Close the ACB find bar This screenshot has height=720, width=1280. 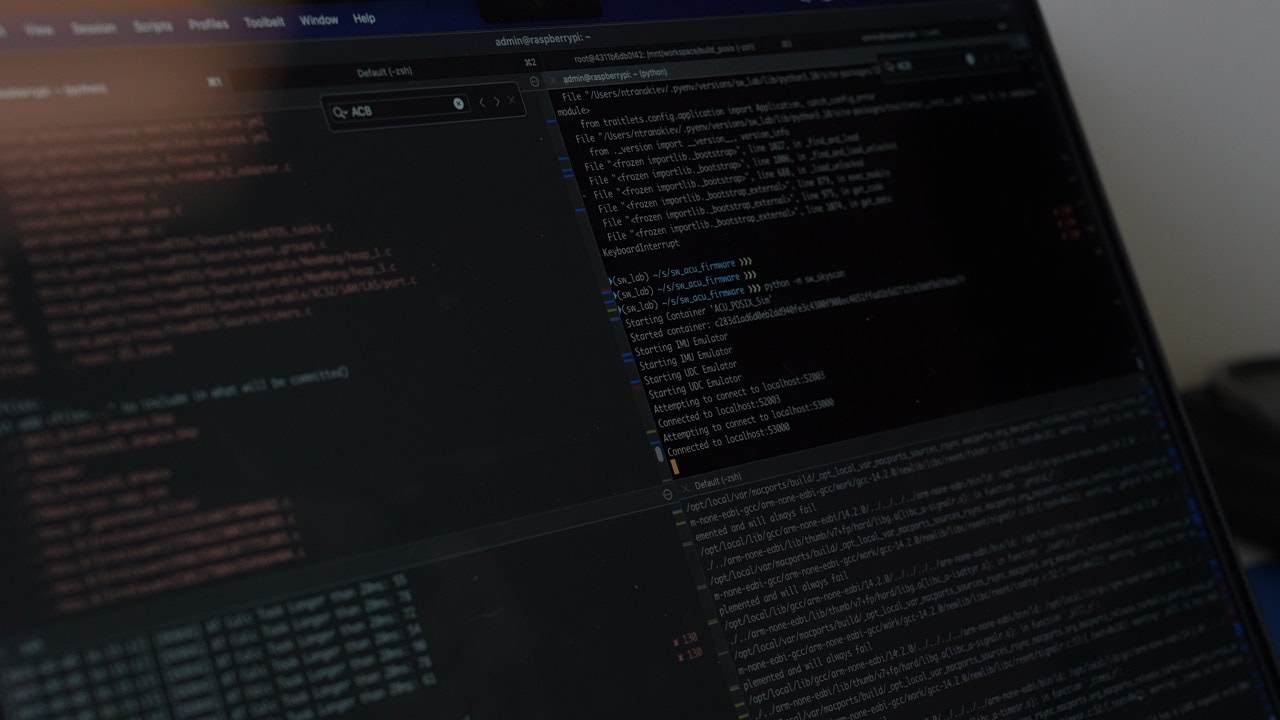(x=512, y=100)
